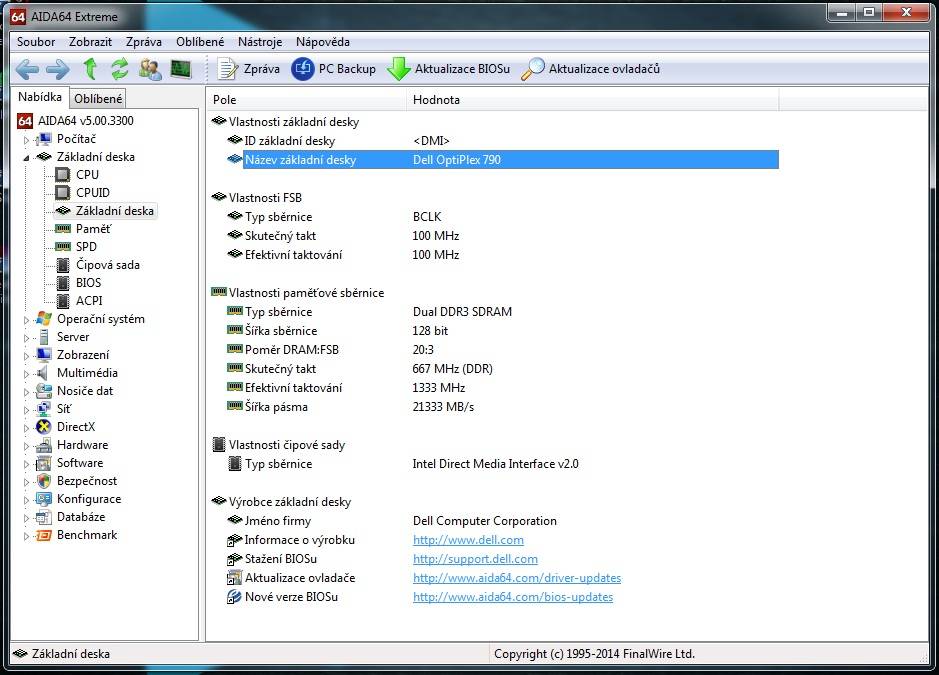Click the Hodnota column header
Viewport: 939px width, 675px height.
tap(593, 100)
